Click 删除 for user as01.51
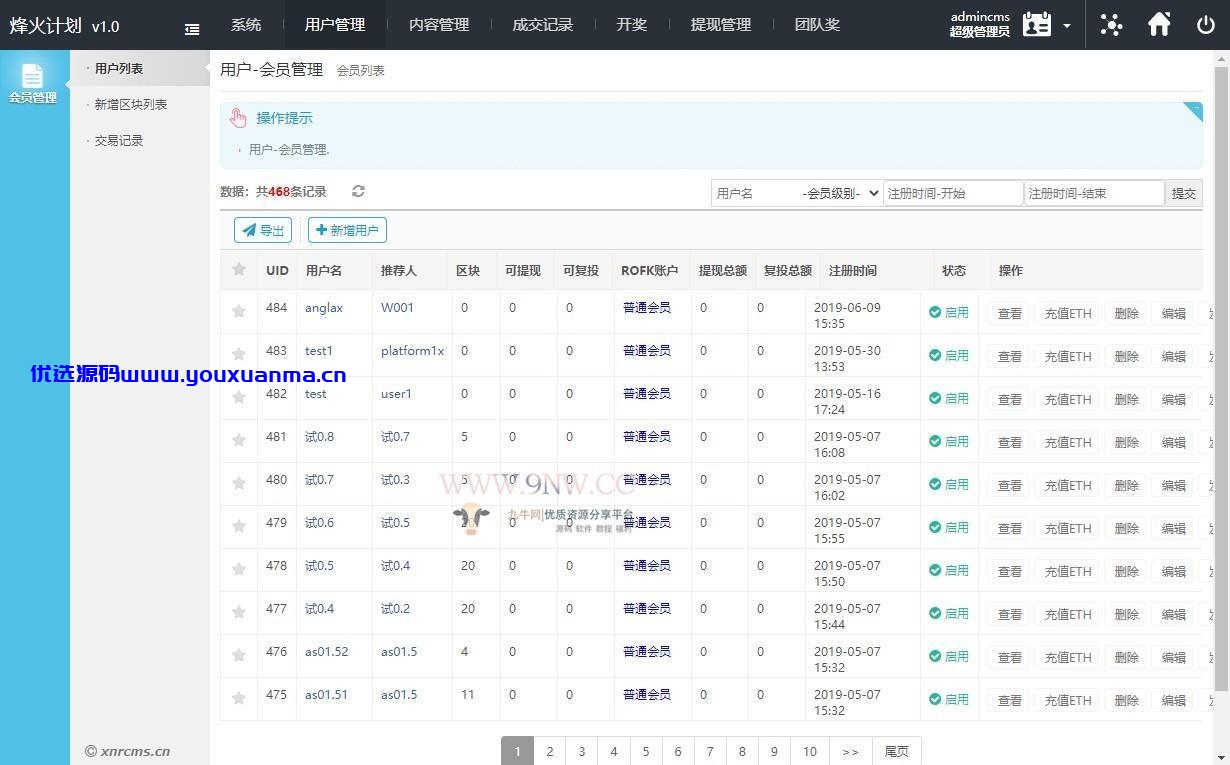 click(1127, 700)
